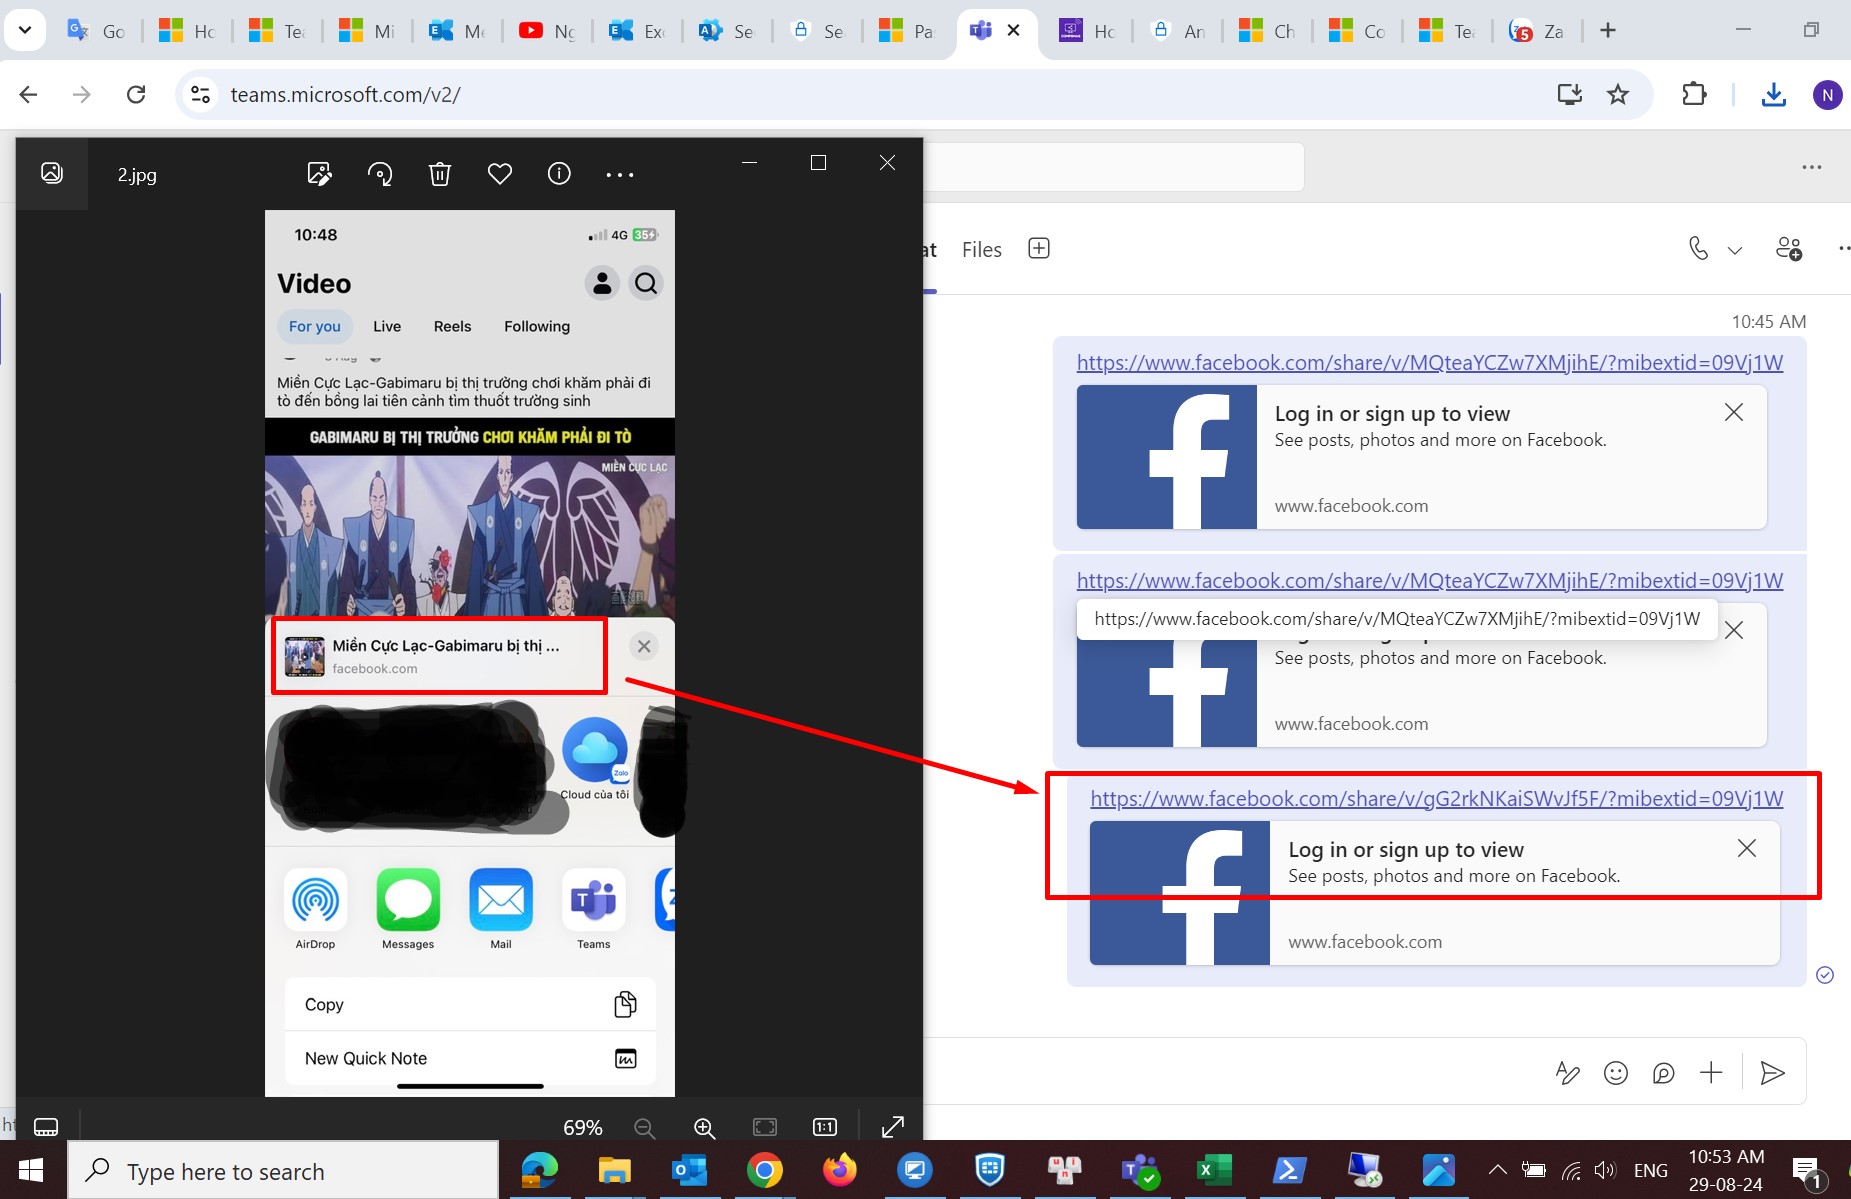Open the See more menu in Photos

(x=620, y=175)
